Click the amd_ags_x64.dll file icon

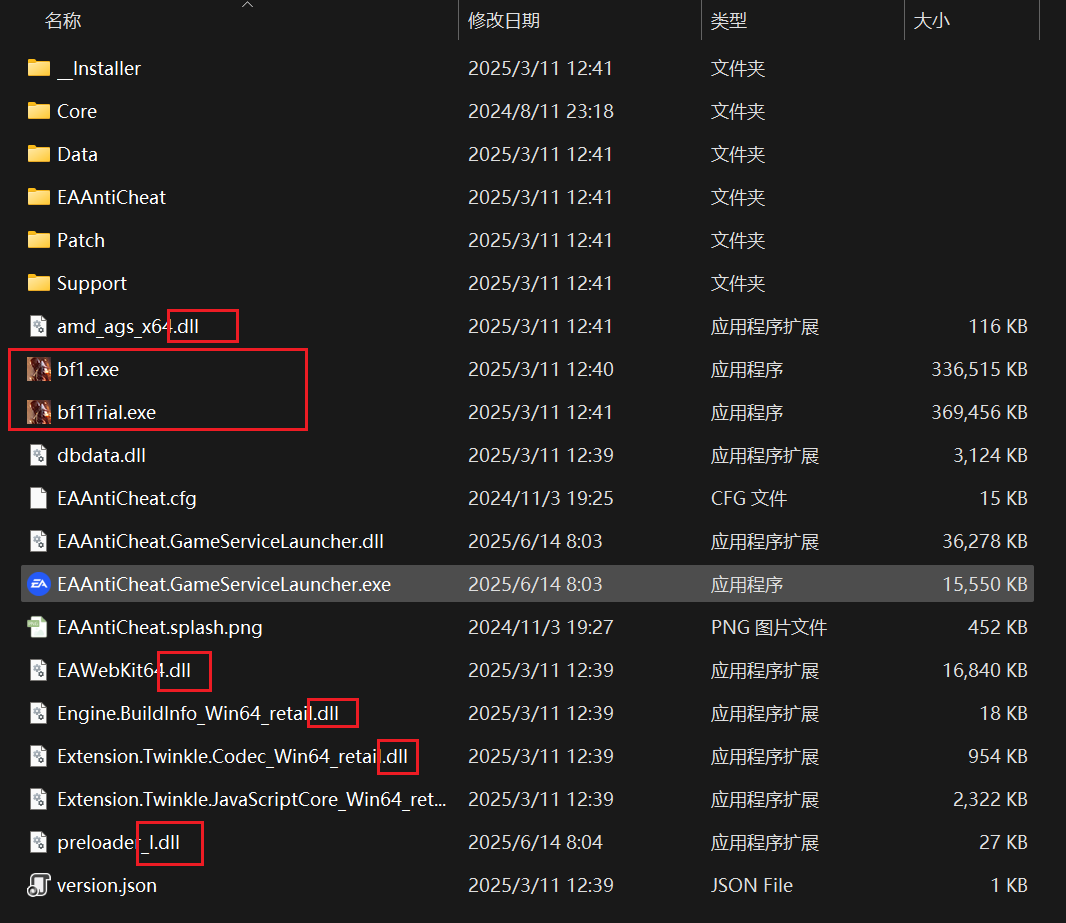coord(39,326)
